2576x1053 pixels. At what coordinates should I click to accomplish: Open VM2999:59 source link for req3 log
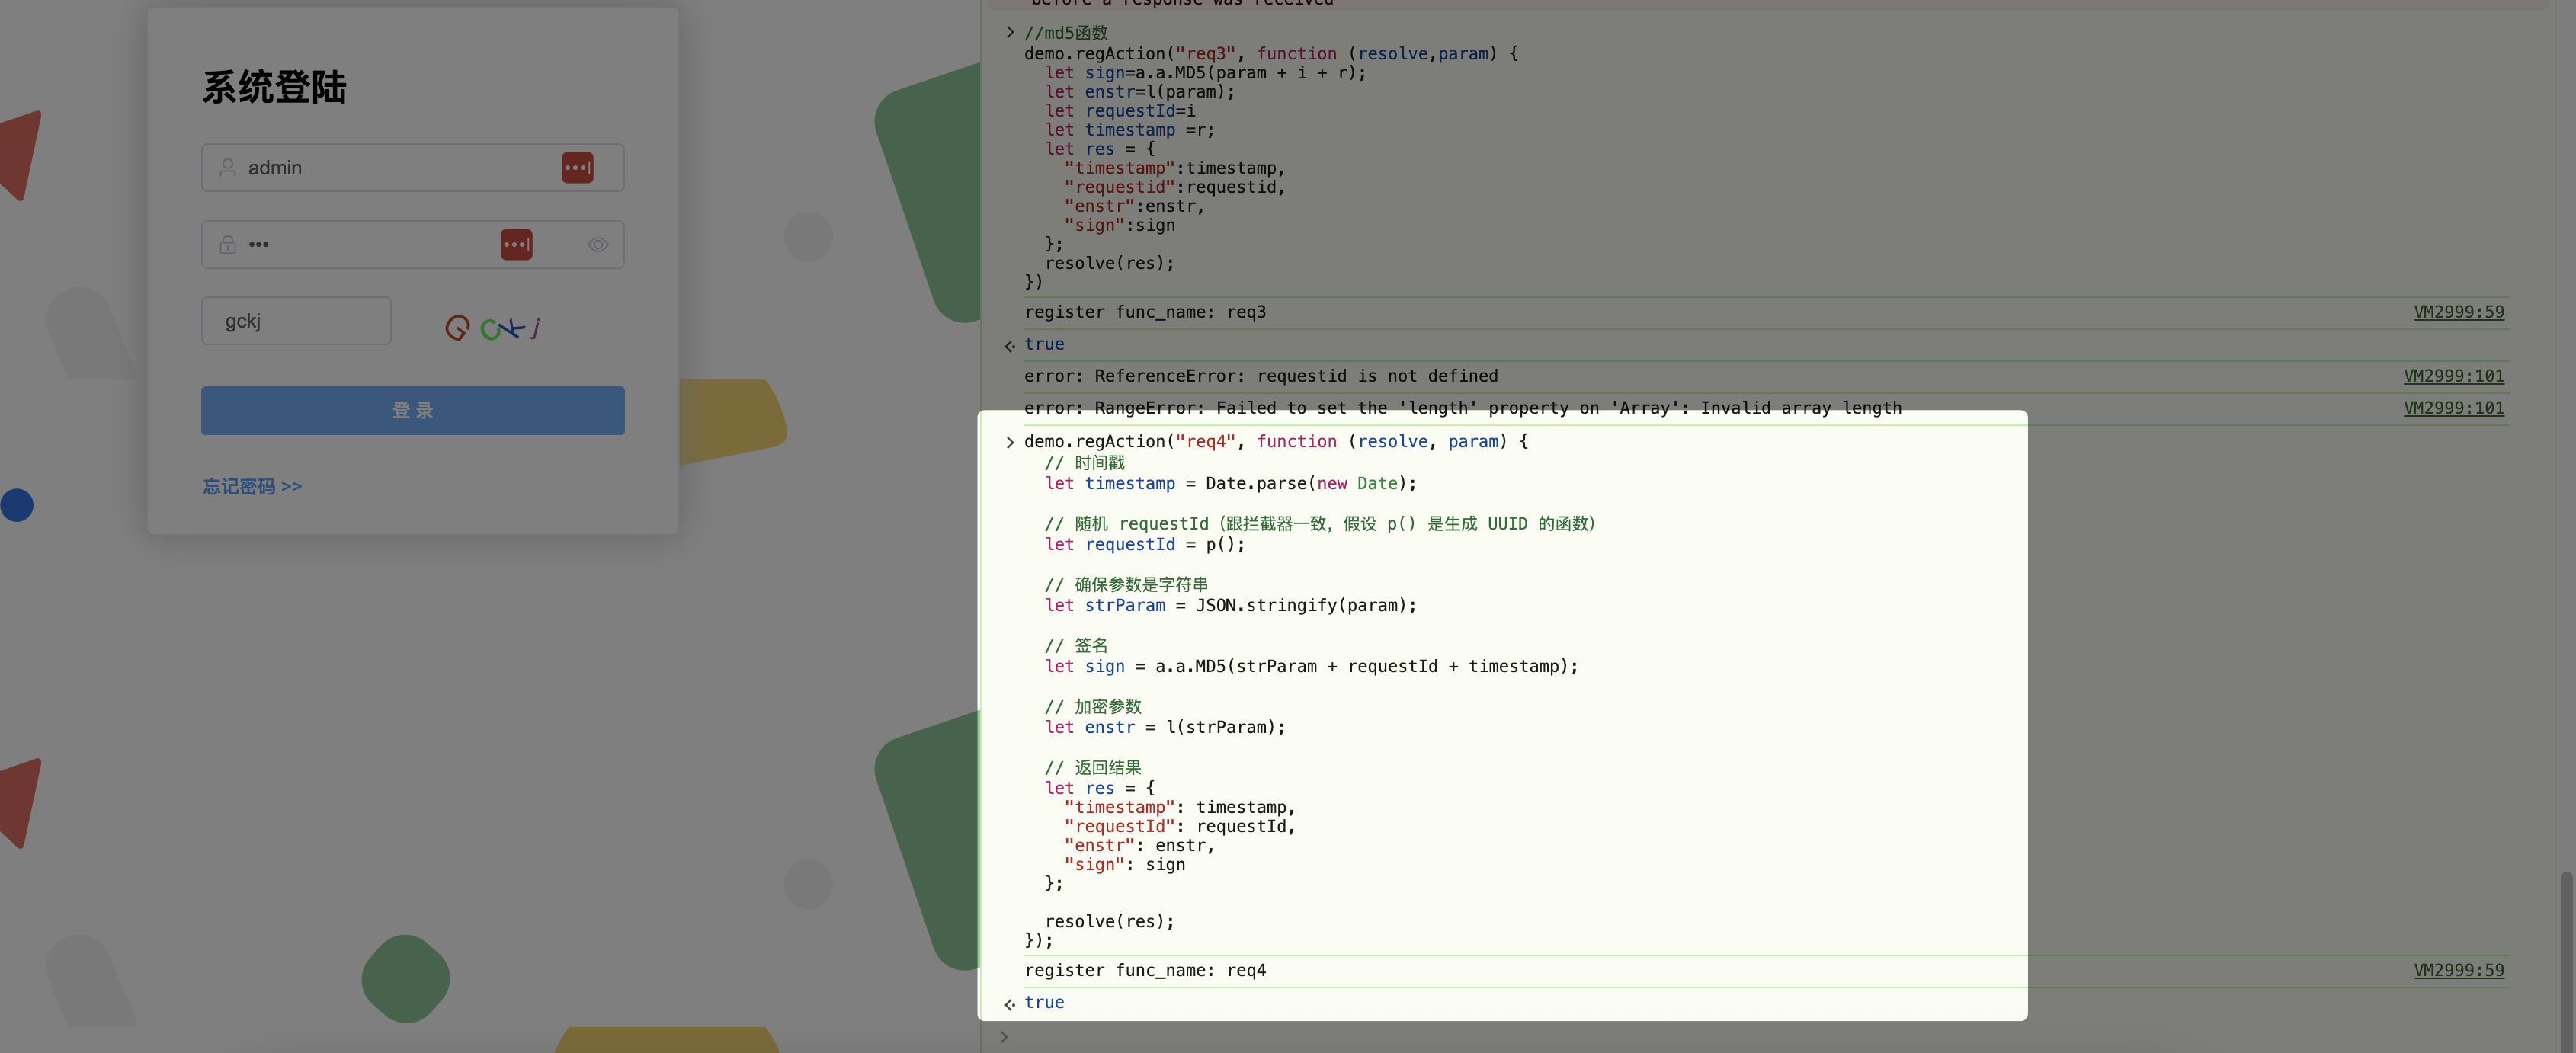(x=2458, y=312)
